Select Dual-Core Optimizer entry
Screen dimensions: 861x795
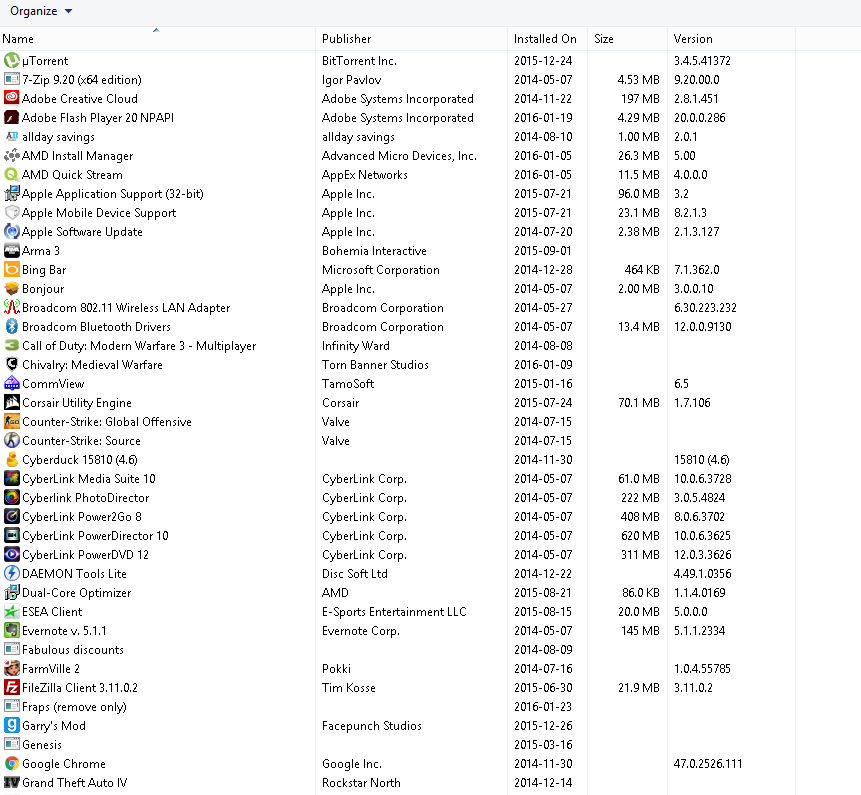tap(76, 592)
